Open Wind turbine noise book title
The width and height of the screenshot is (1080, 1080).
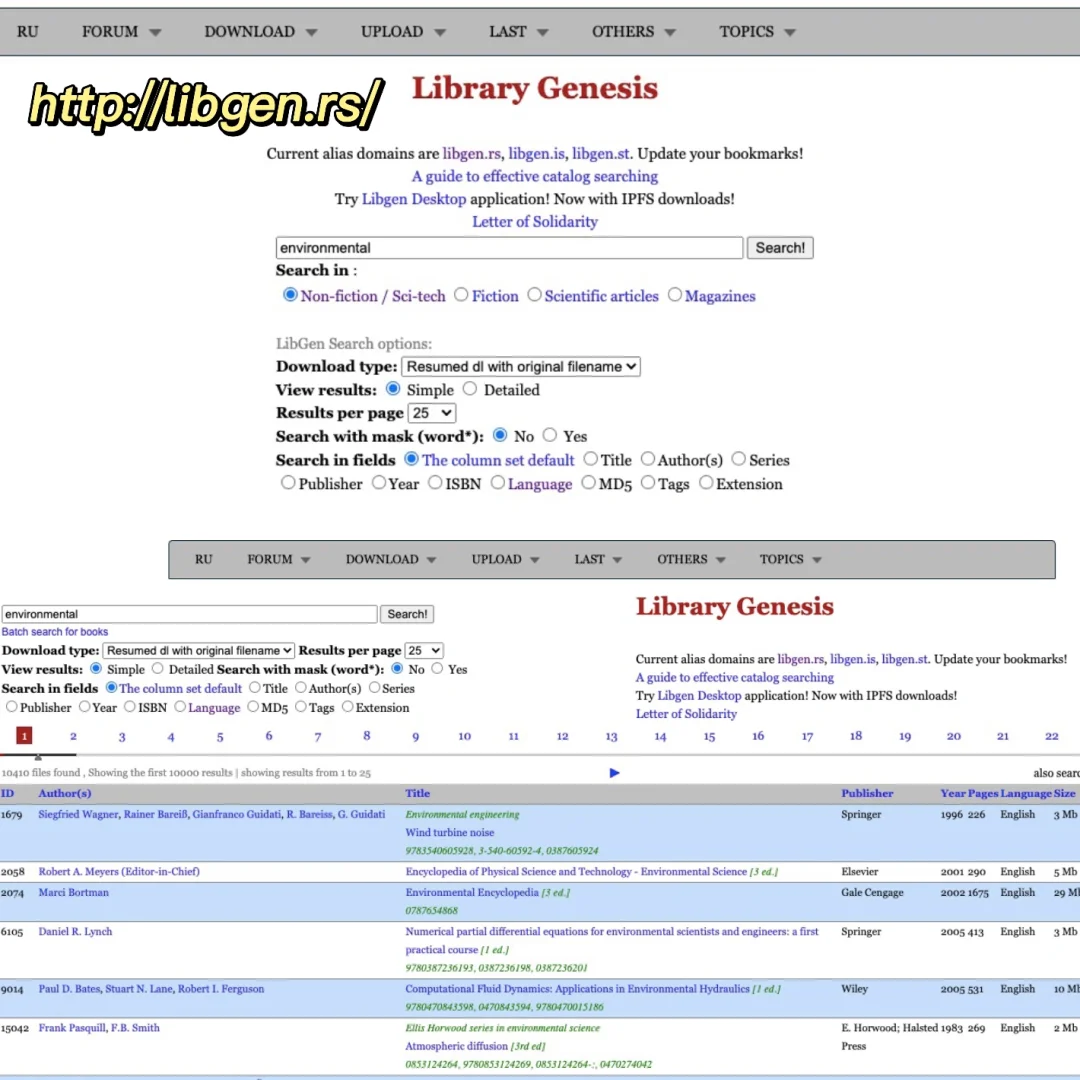pos(450,832)
